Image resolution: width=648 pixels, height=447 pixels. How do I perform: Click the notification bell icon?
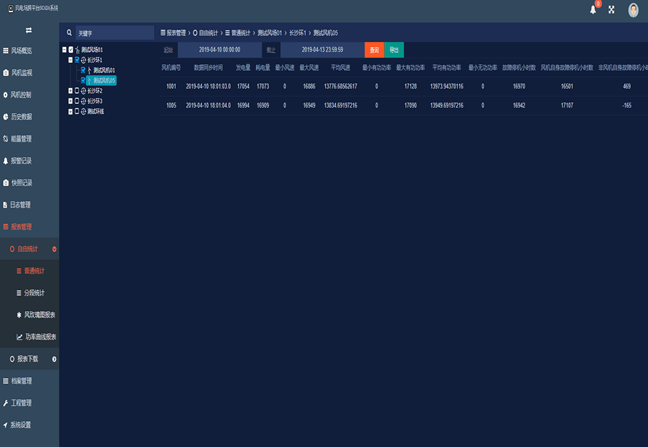[x=593, y=10]
